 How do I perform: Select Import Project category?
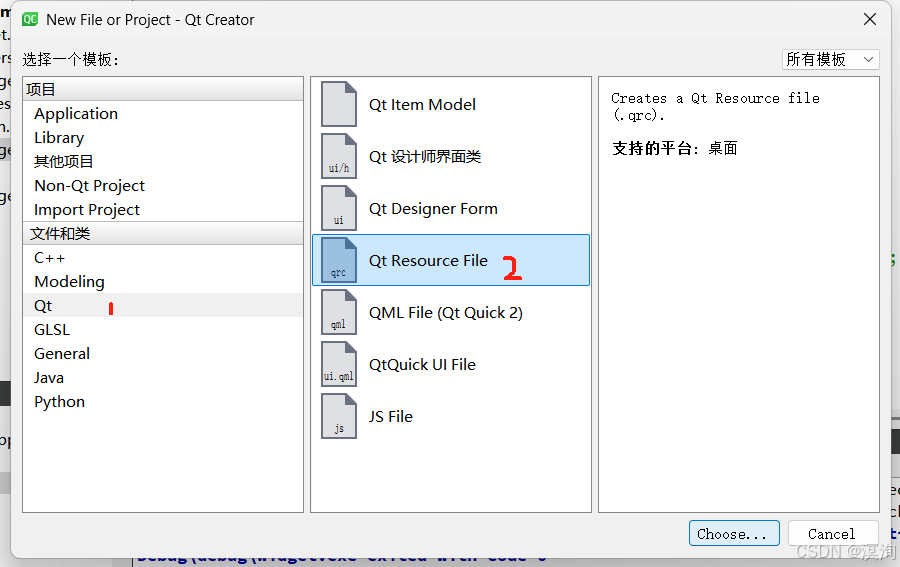pyautogui.click(x=163, y=209)
